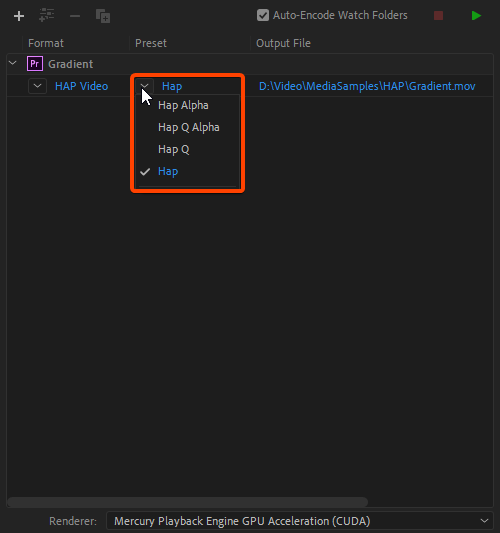Toggle Auto-Encode Watch Folders checkbox
This screenshot has height=533, width=500.
coord(263,15)
